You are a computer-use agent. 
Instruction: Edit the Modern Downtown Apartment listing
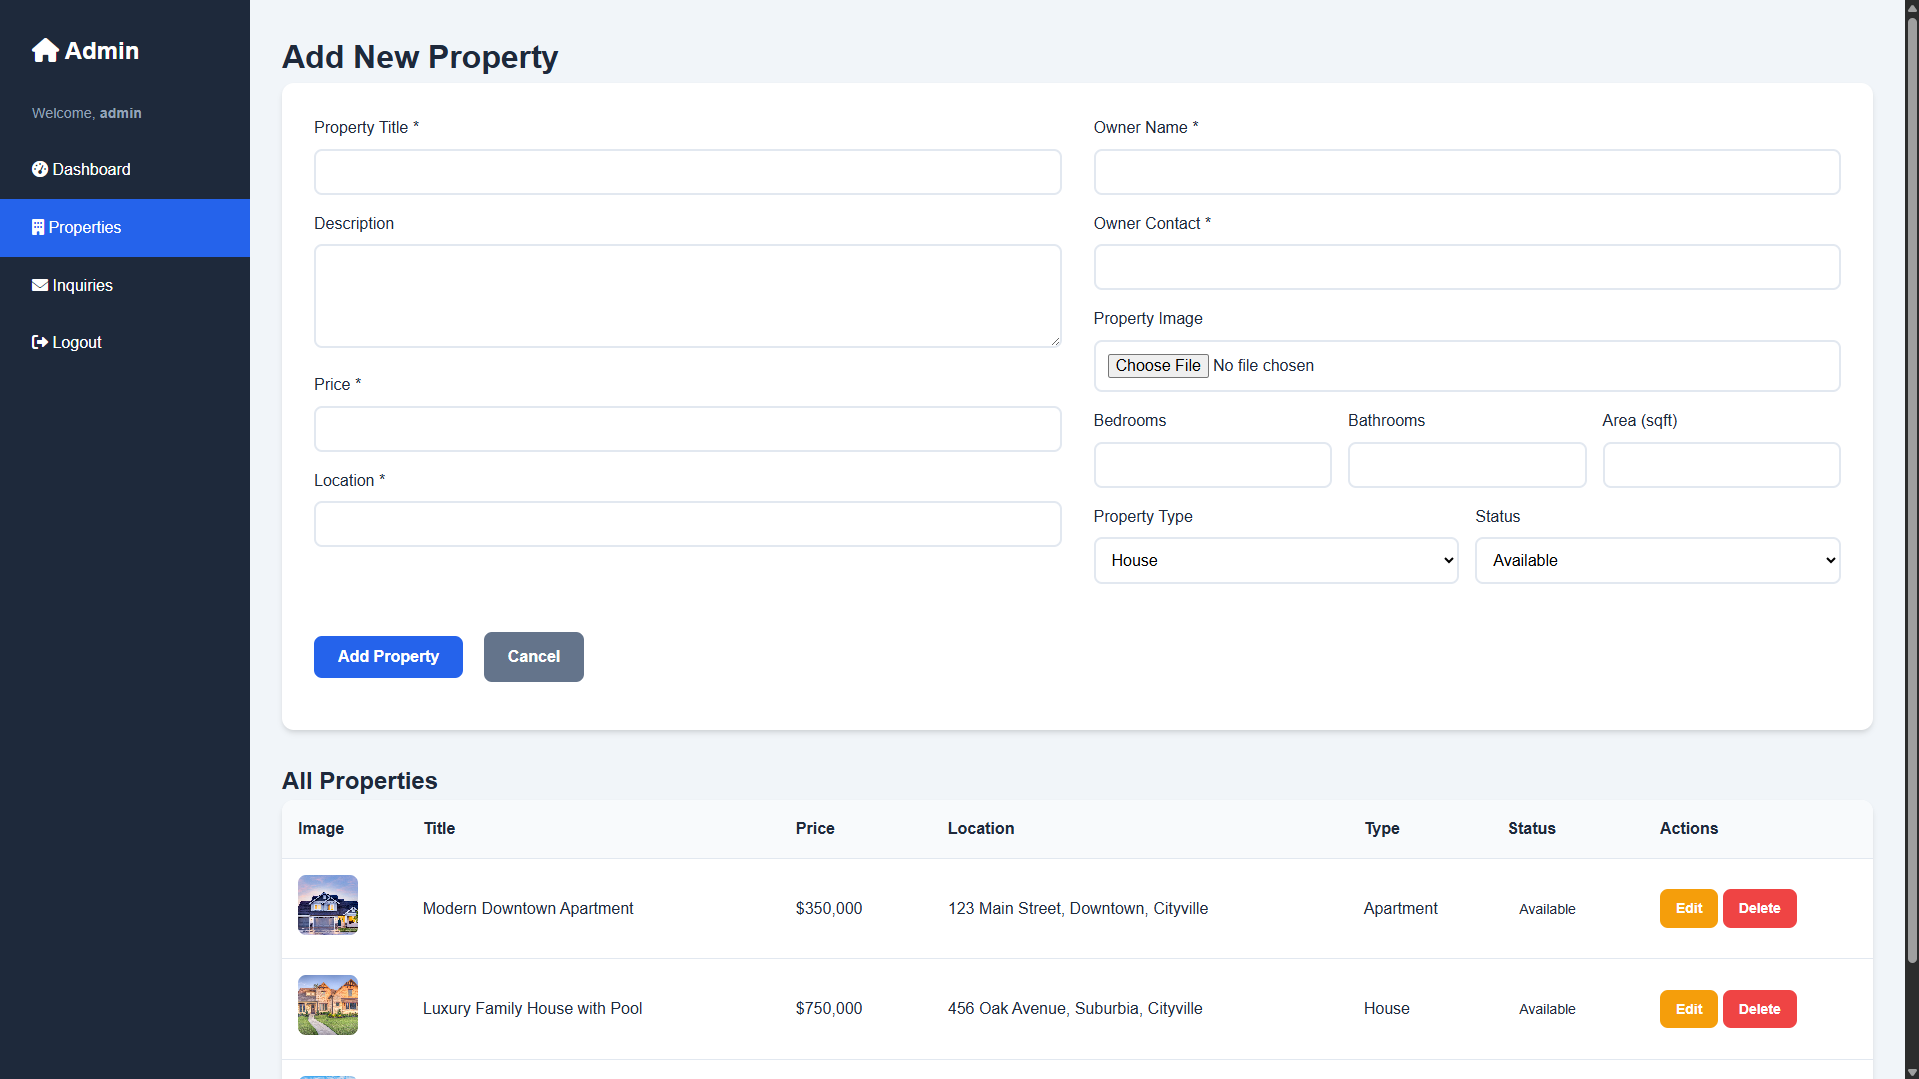(x=1688, y=908)
